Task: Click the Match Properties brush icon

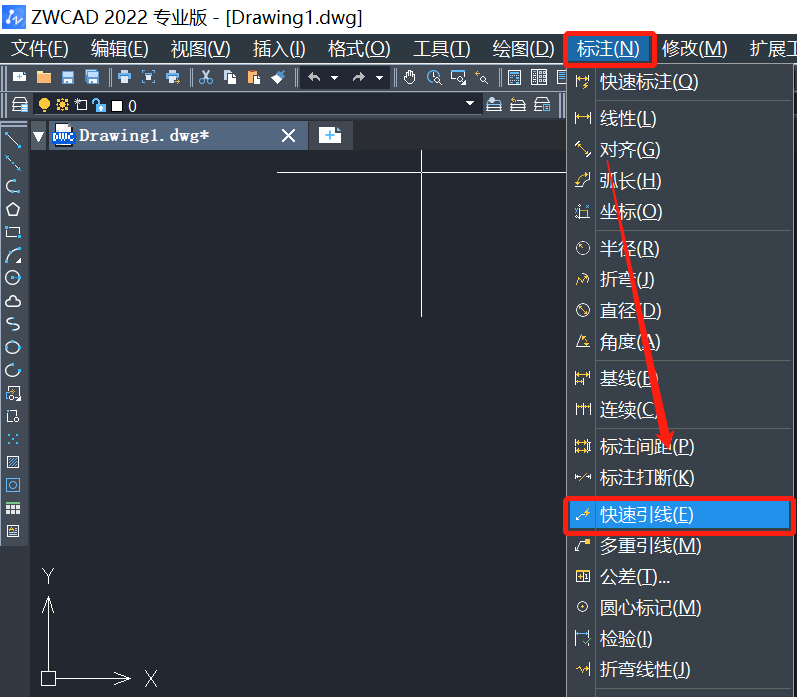Action: tap(278, 77)
